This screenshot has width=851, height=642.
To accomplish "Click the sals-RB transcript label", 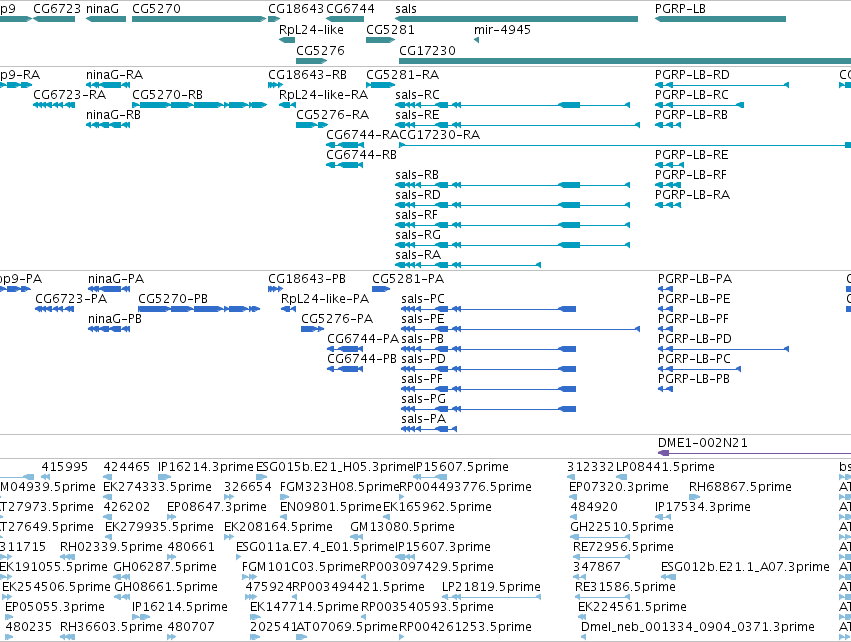I will [x=417, y=175].
